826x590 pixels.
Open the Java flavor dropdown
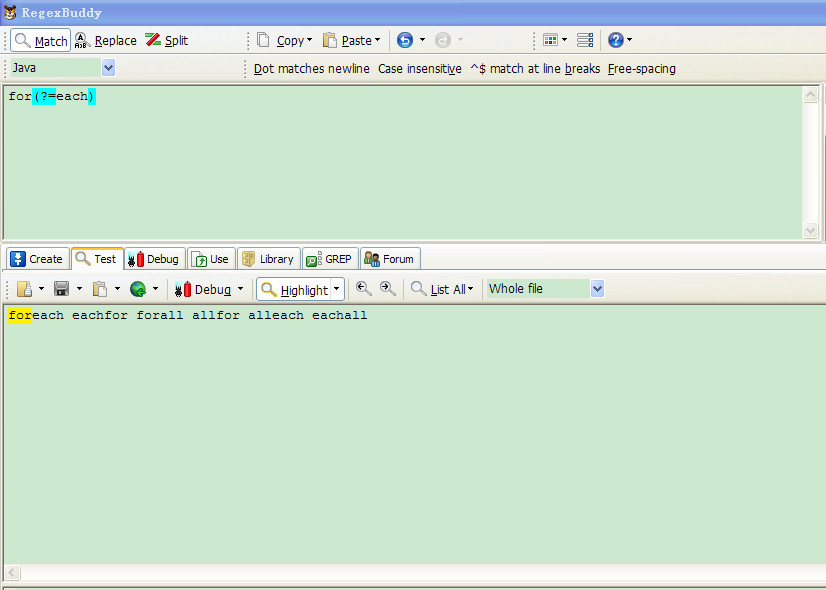(108, 68)
